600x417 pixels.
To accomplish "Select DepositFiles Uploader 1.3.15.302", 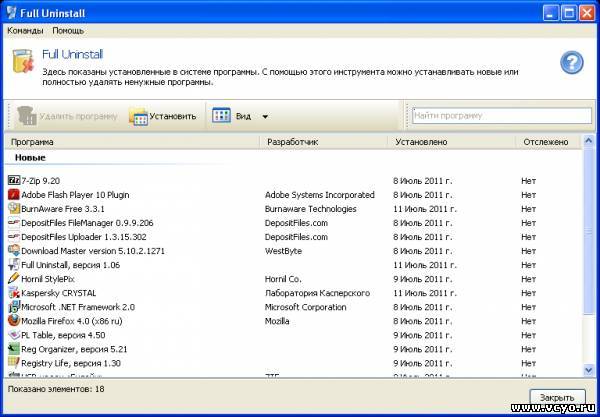I will coord(84,237).
